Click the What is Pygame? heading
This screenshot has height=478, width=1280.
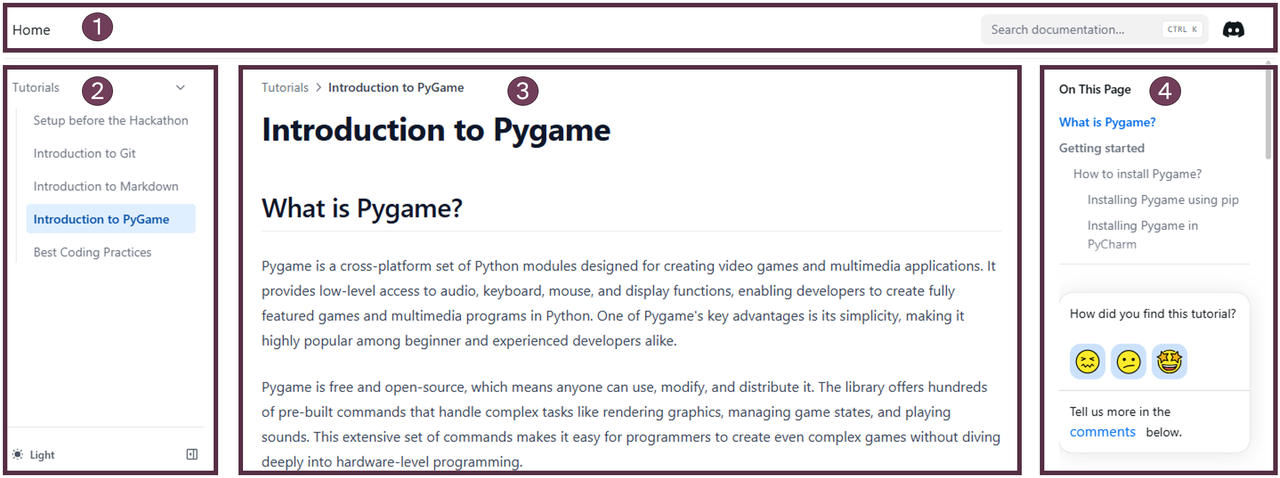[x=362, y=209]
